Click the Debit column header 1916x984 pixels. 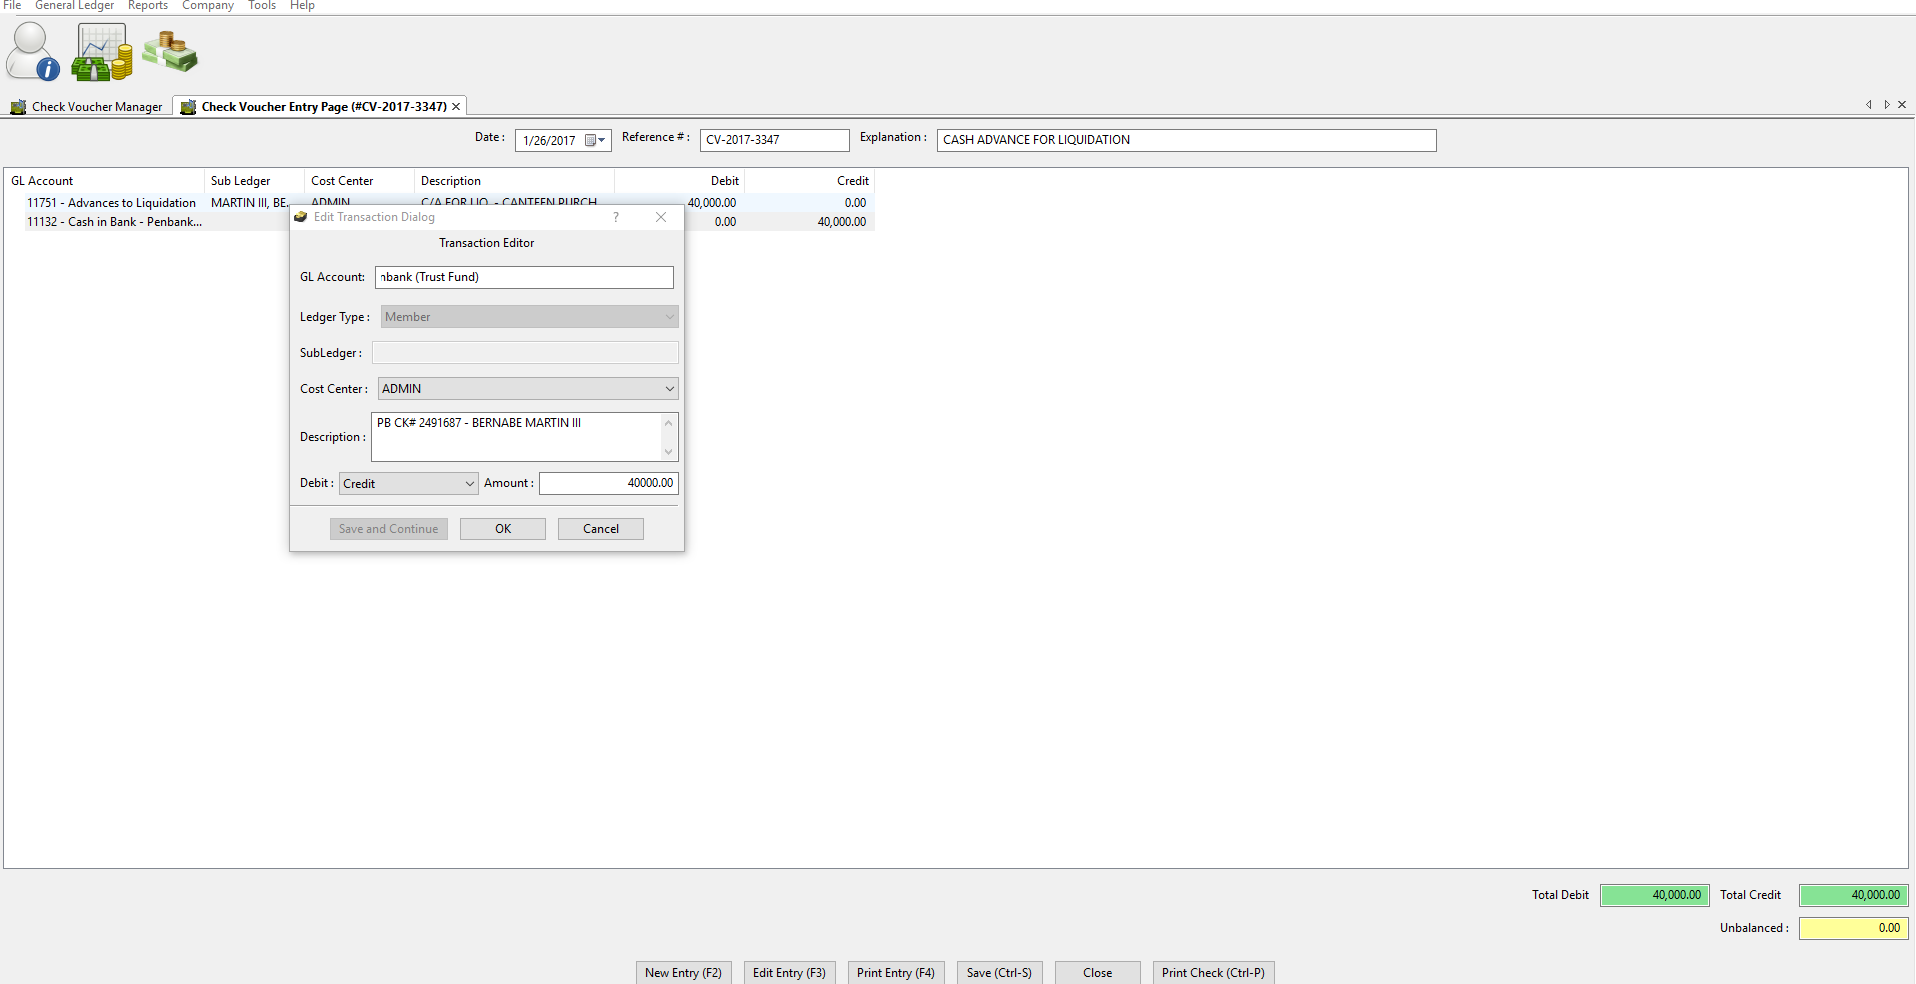(679, 181)
